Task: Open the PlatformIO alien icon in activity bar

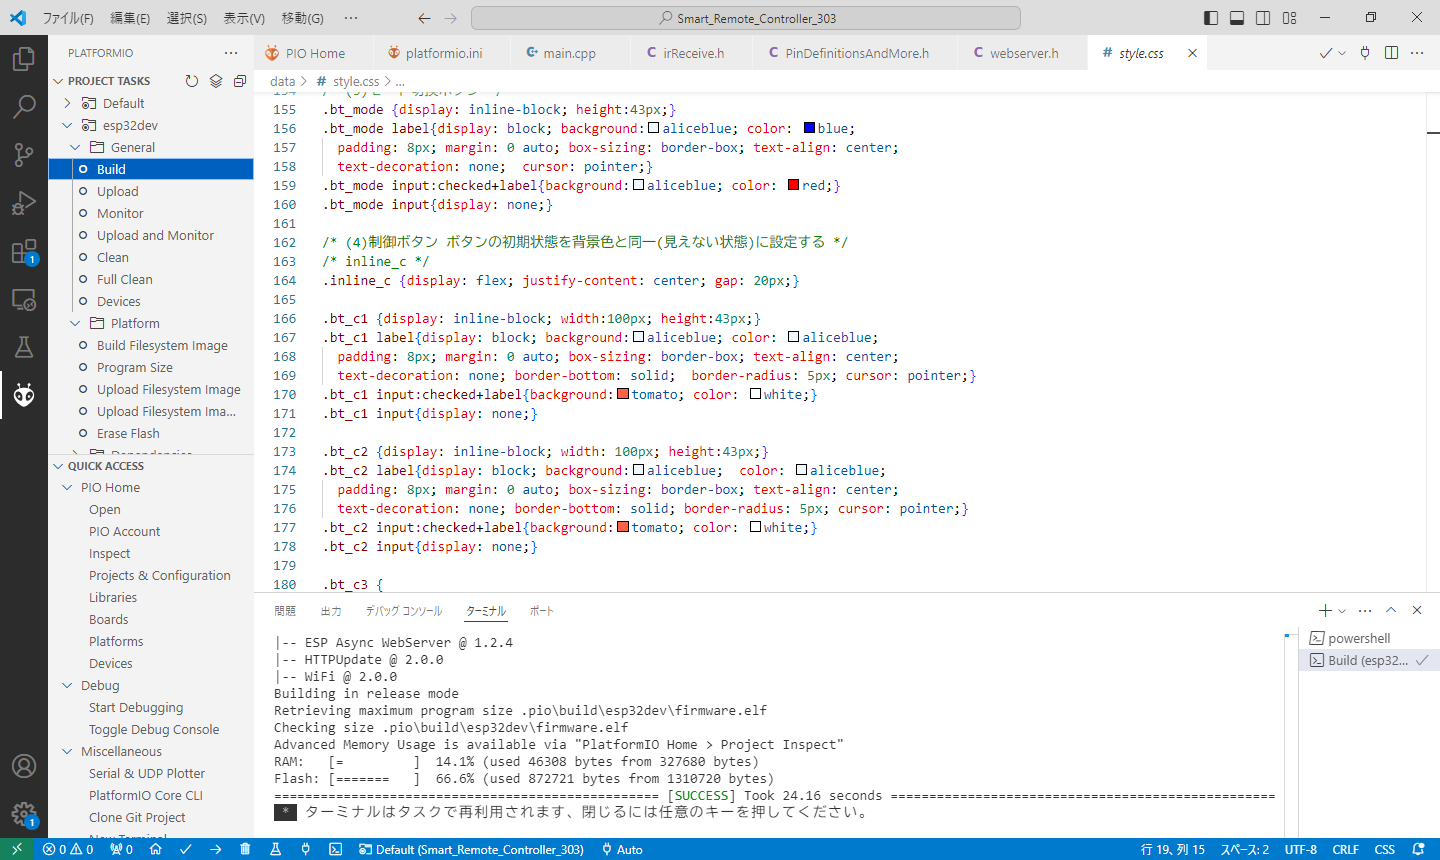Action: (24, 395)
